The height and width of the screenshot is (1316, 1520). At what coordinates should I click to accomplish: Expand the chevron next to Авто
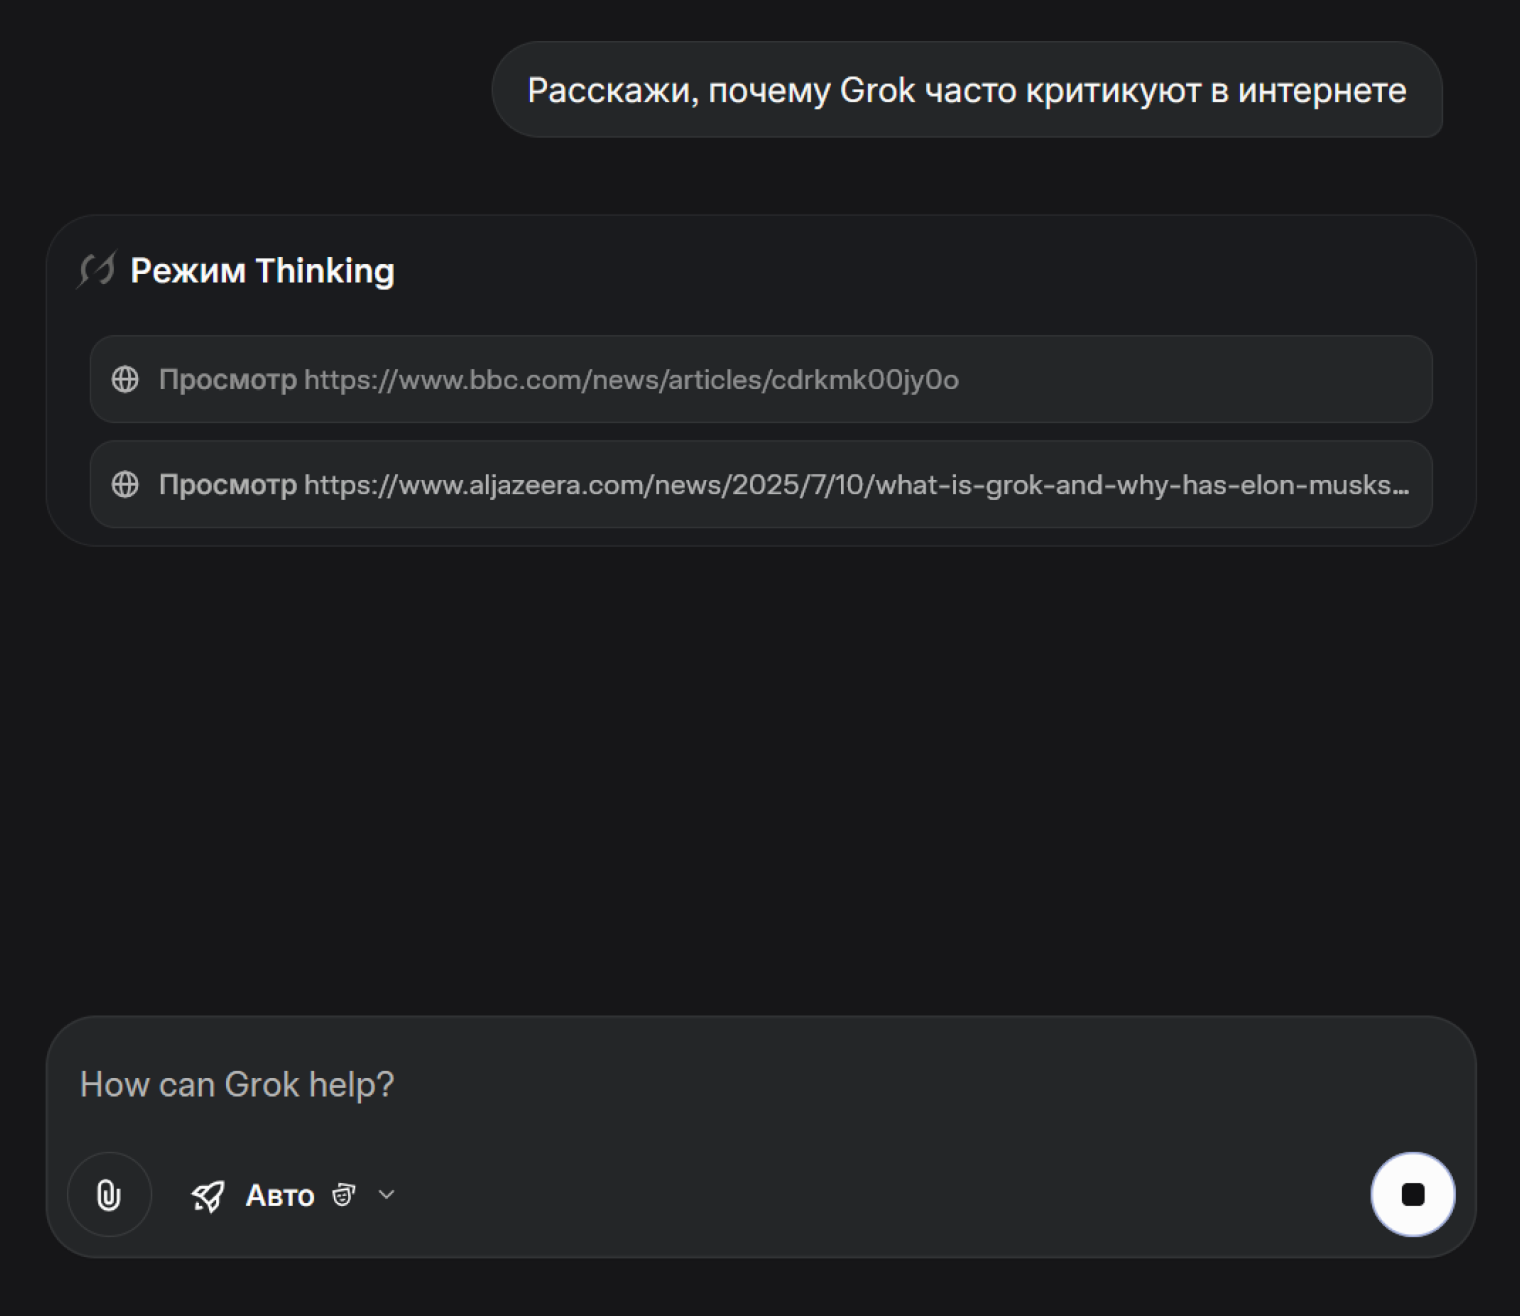tap(387, 1195)
